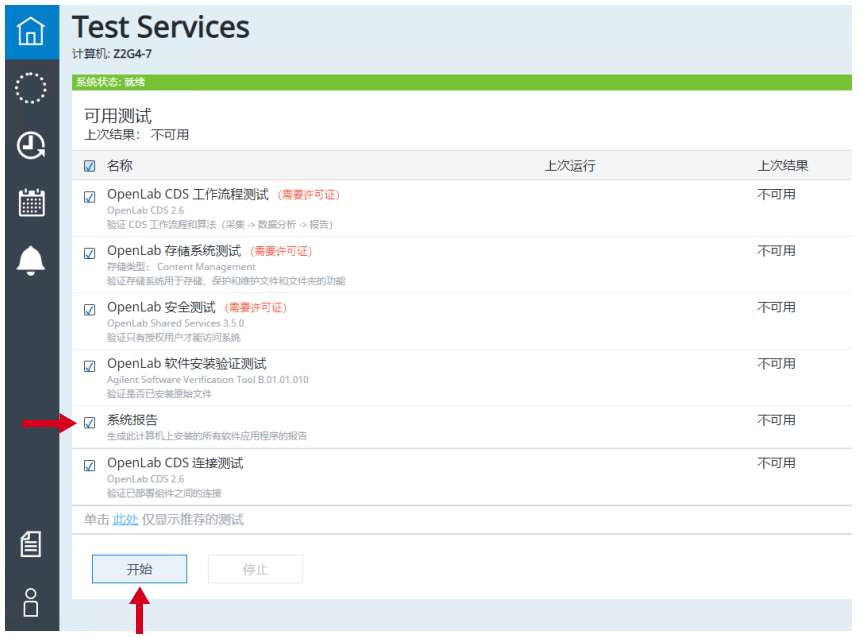Click 不可用 result for OpenLab 安全测试 row
The width and height of the screenshot is (861, 637).
pyautogui.click(x=776, y=308)
